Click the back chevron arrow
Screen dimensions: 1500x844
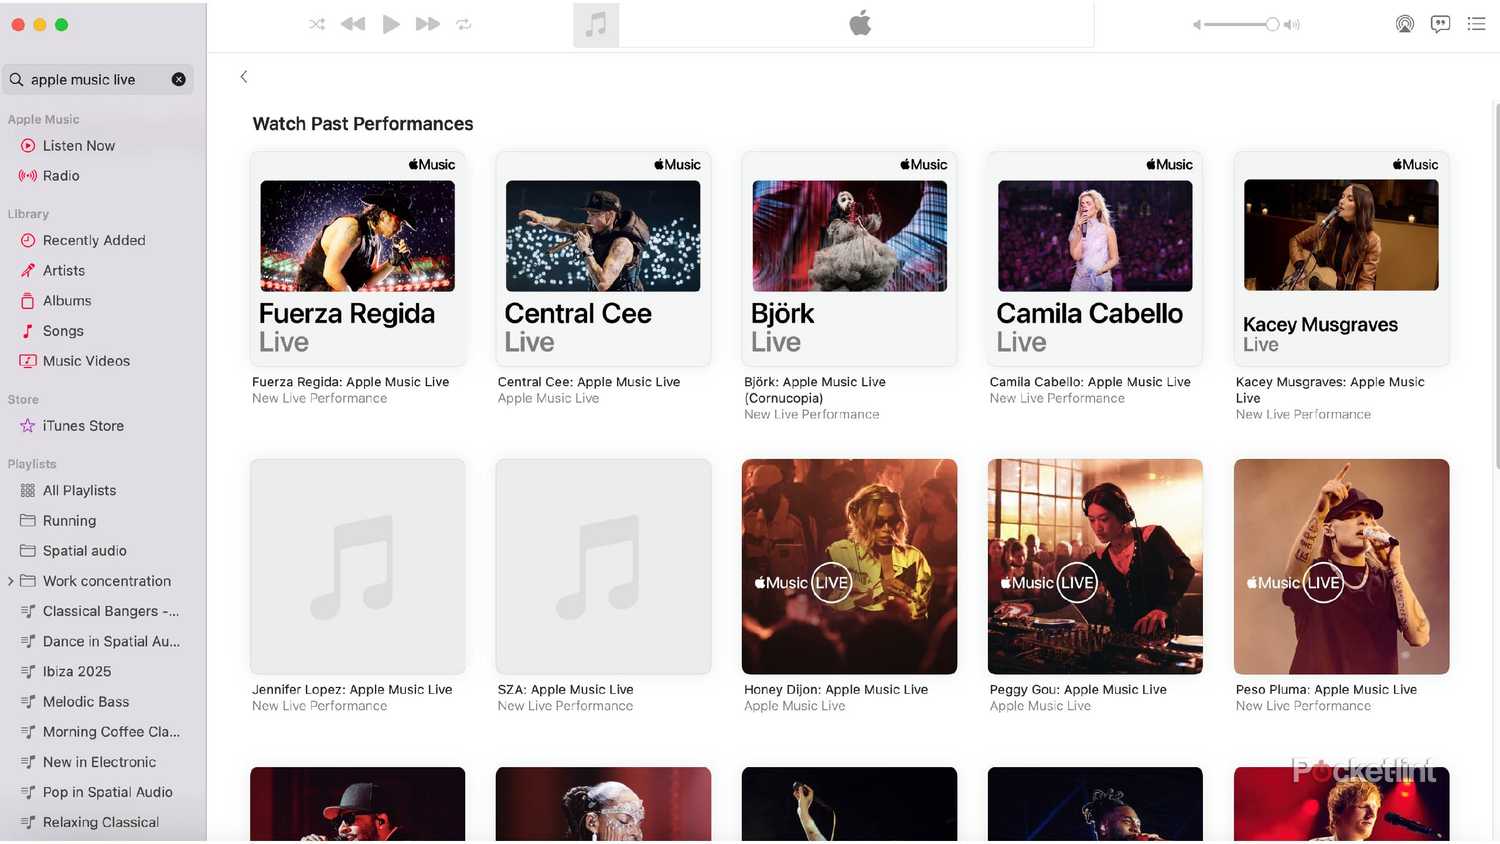tap(244, 77)
